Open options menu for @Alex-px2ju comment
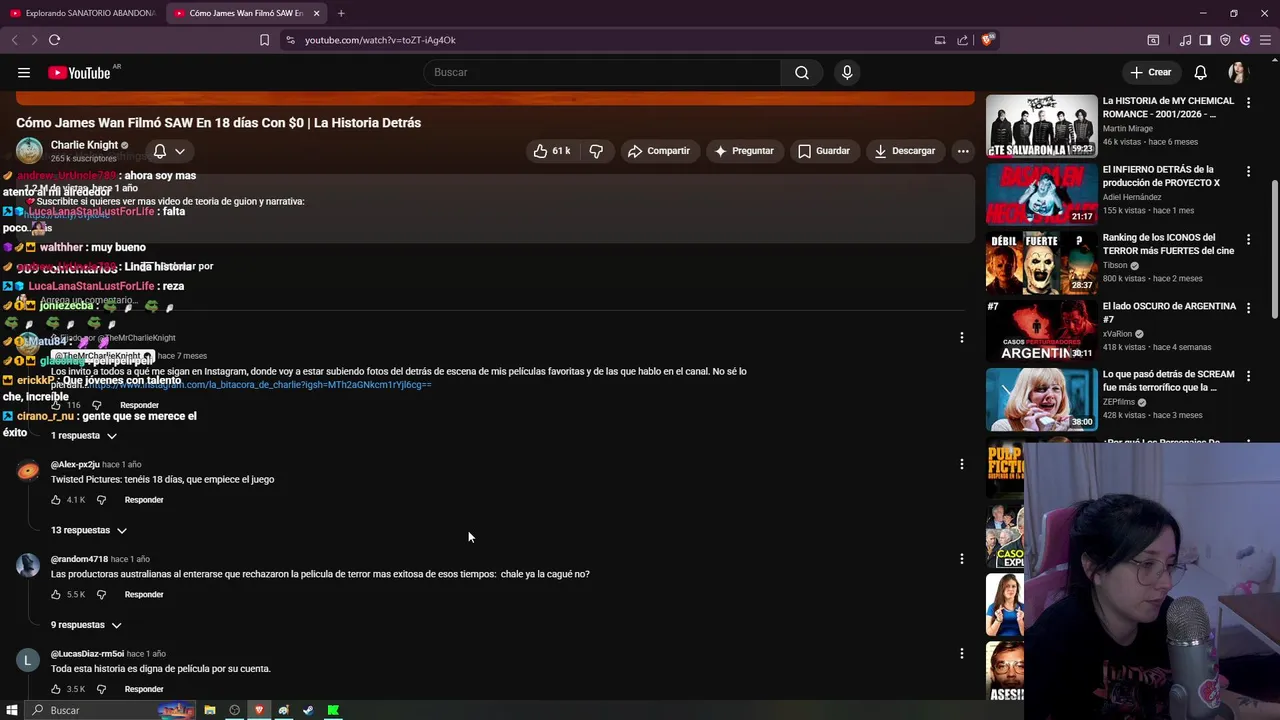 tap(962, 464)
